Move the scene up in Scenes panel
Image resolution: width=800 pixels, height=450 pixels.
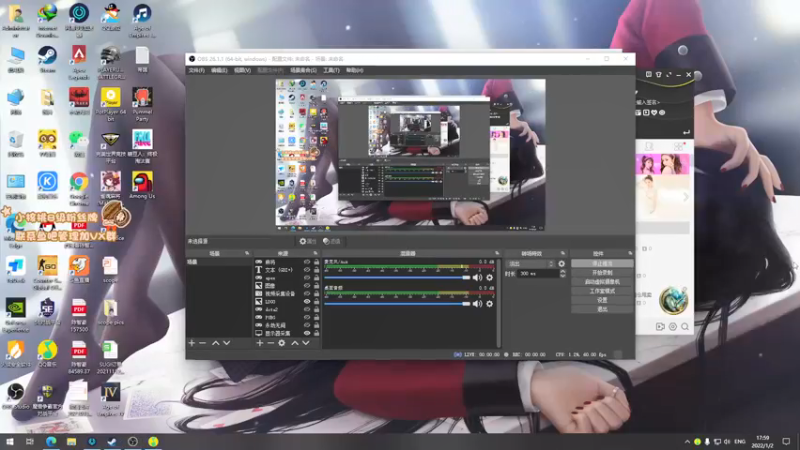tap(216, 343)
